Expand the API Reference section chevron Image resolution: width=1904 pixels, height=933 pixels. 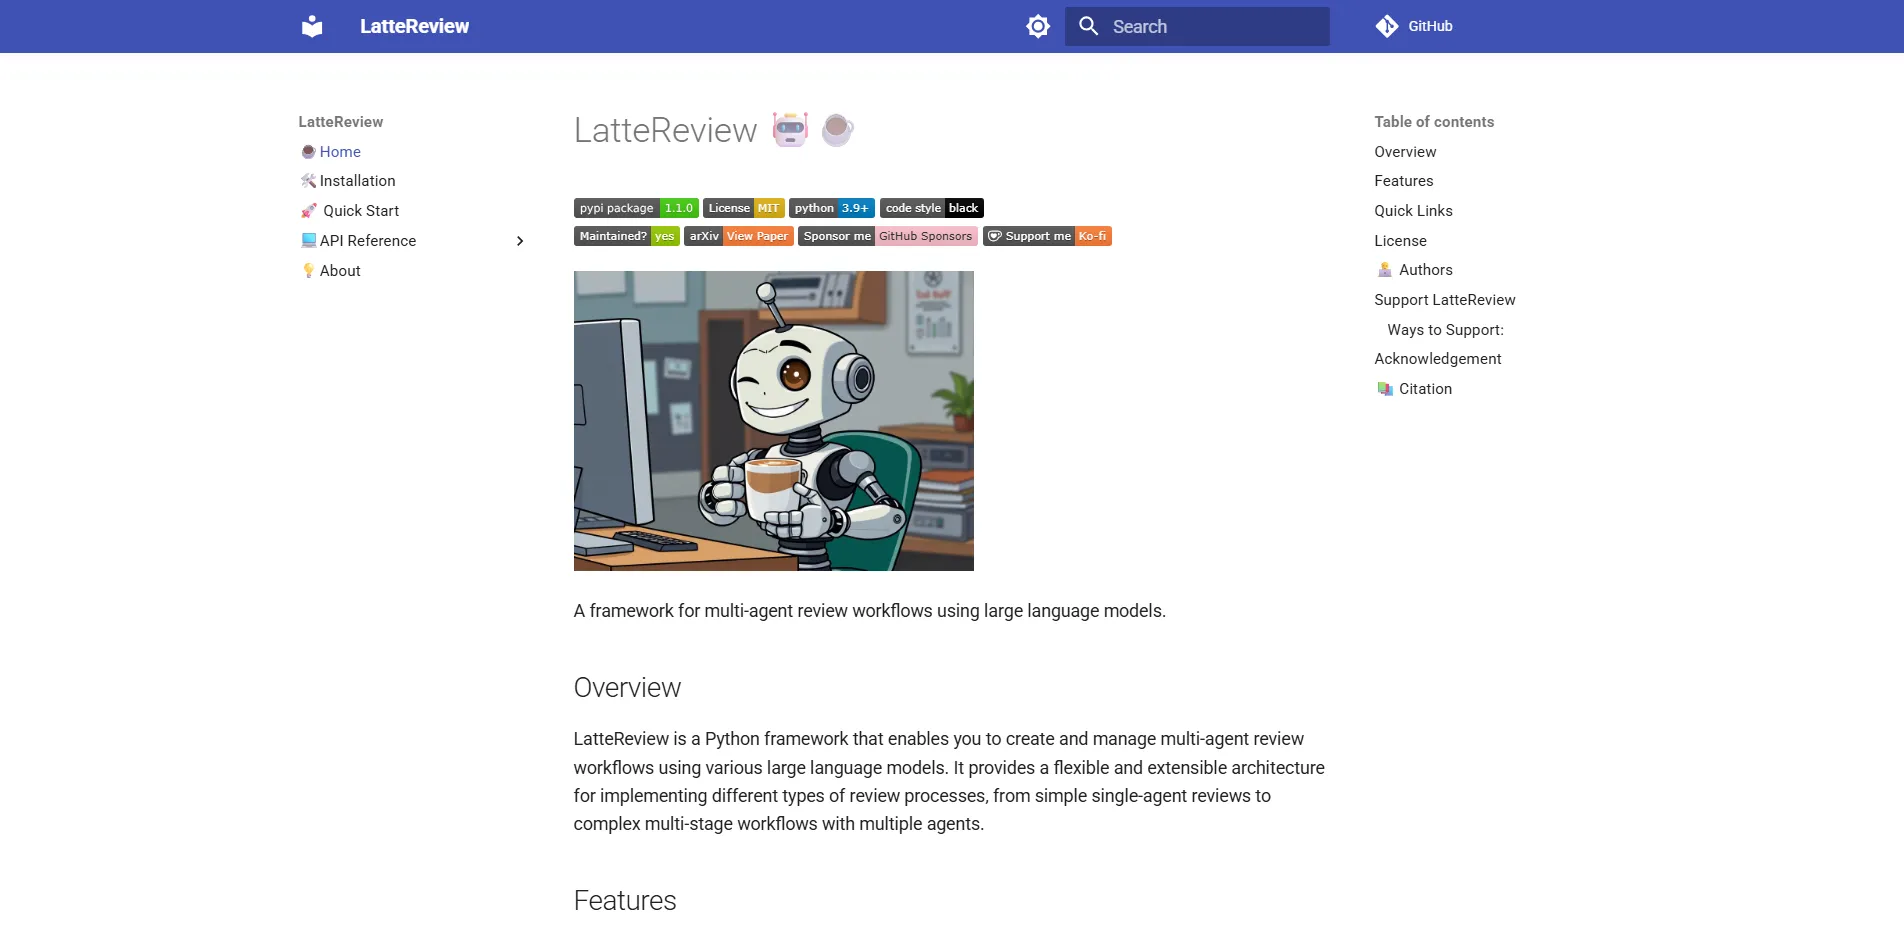point(519,240)
